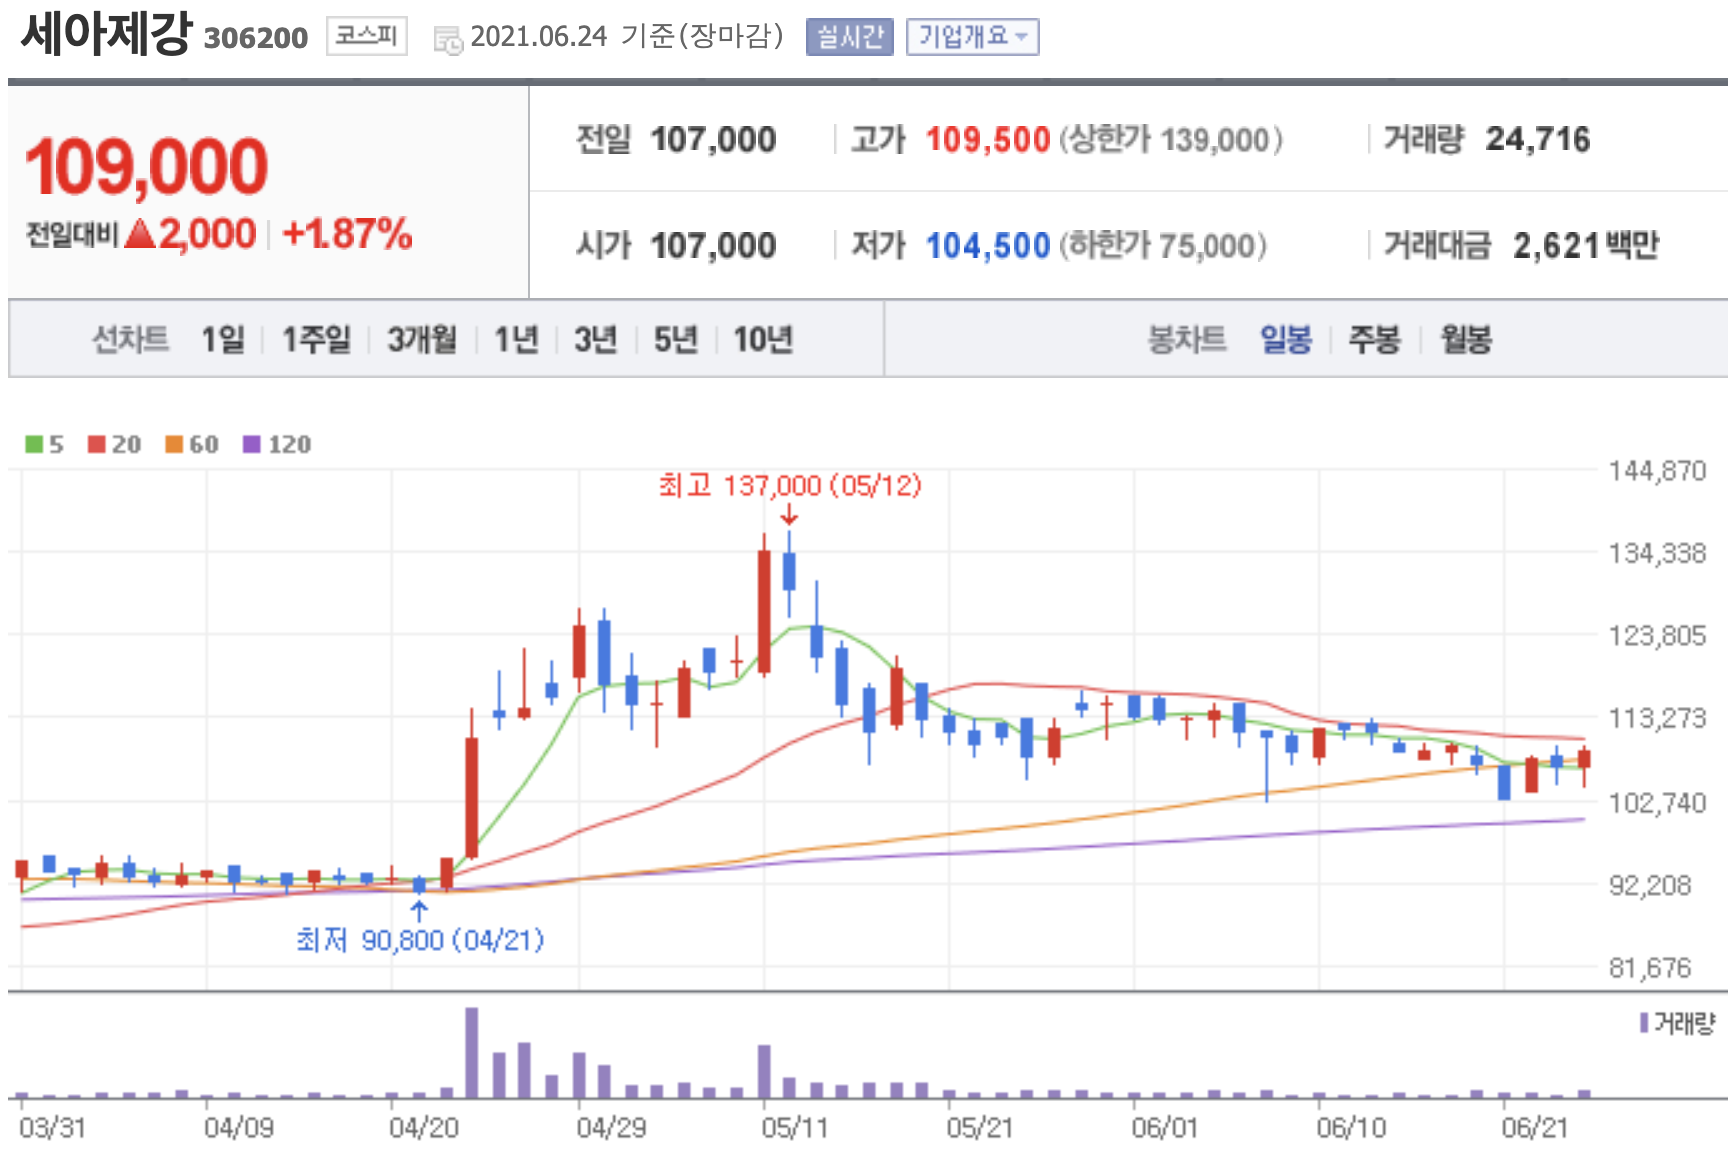Click the percentage change +1.87%
The width and height of the screenshot is (1728, 1154).
[347, 234]
